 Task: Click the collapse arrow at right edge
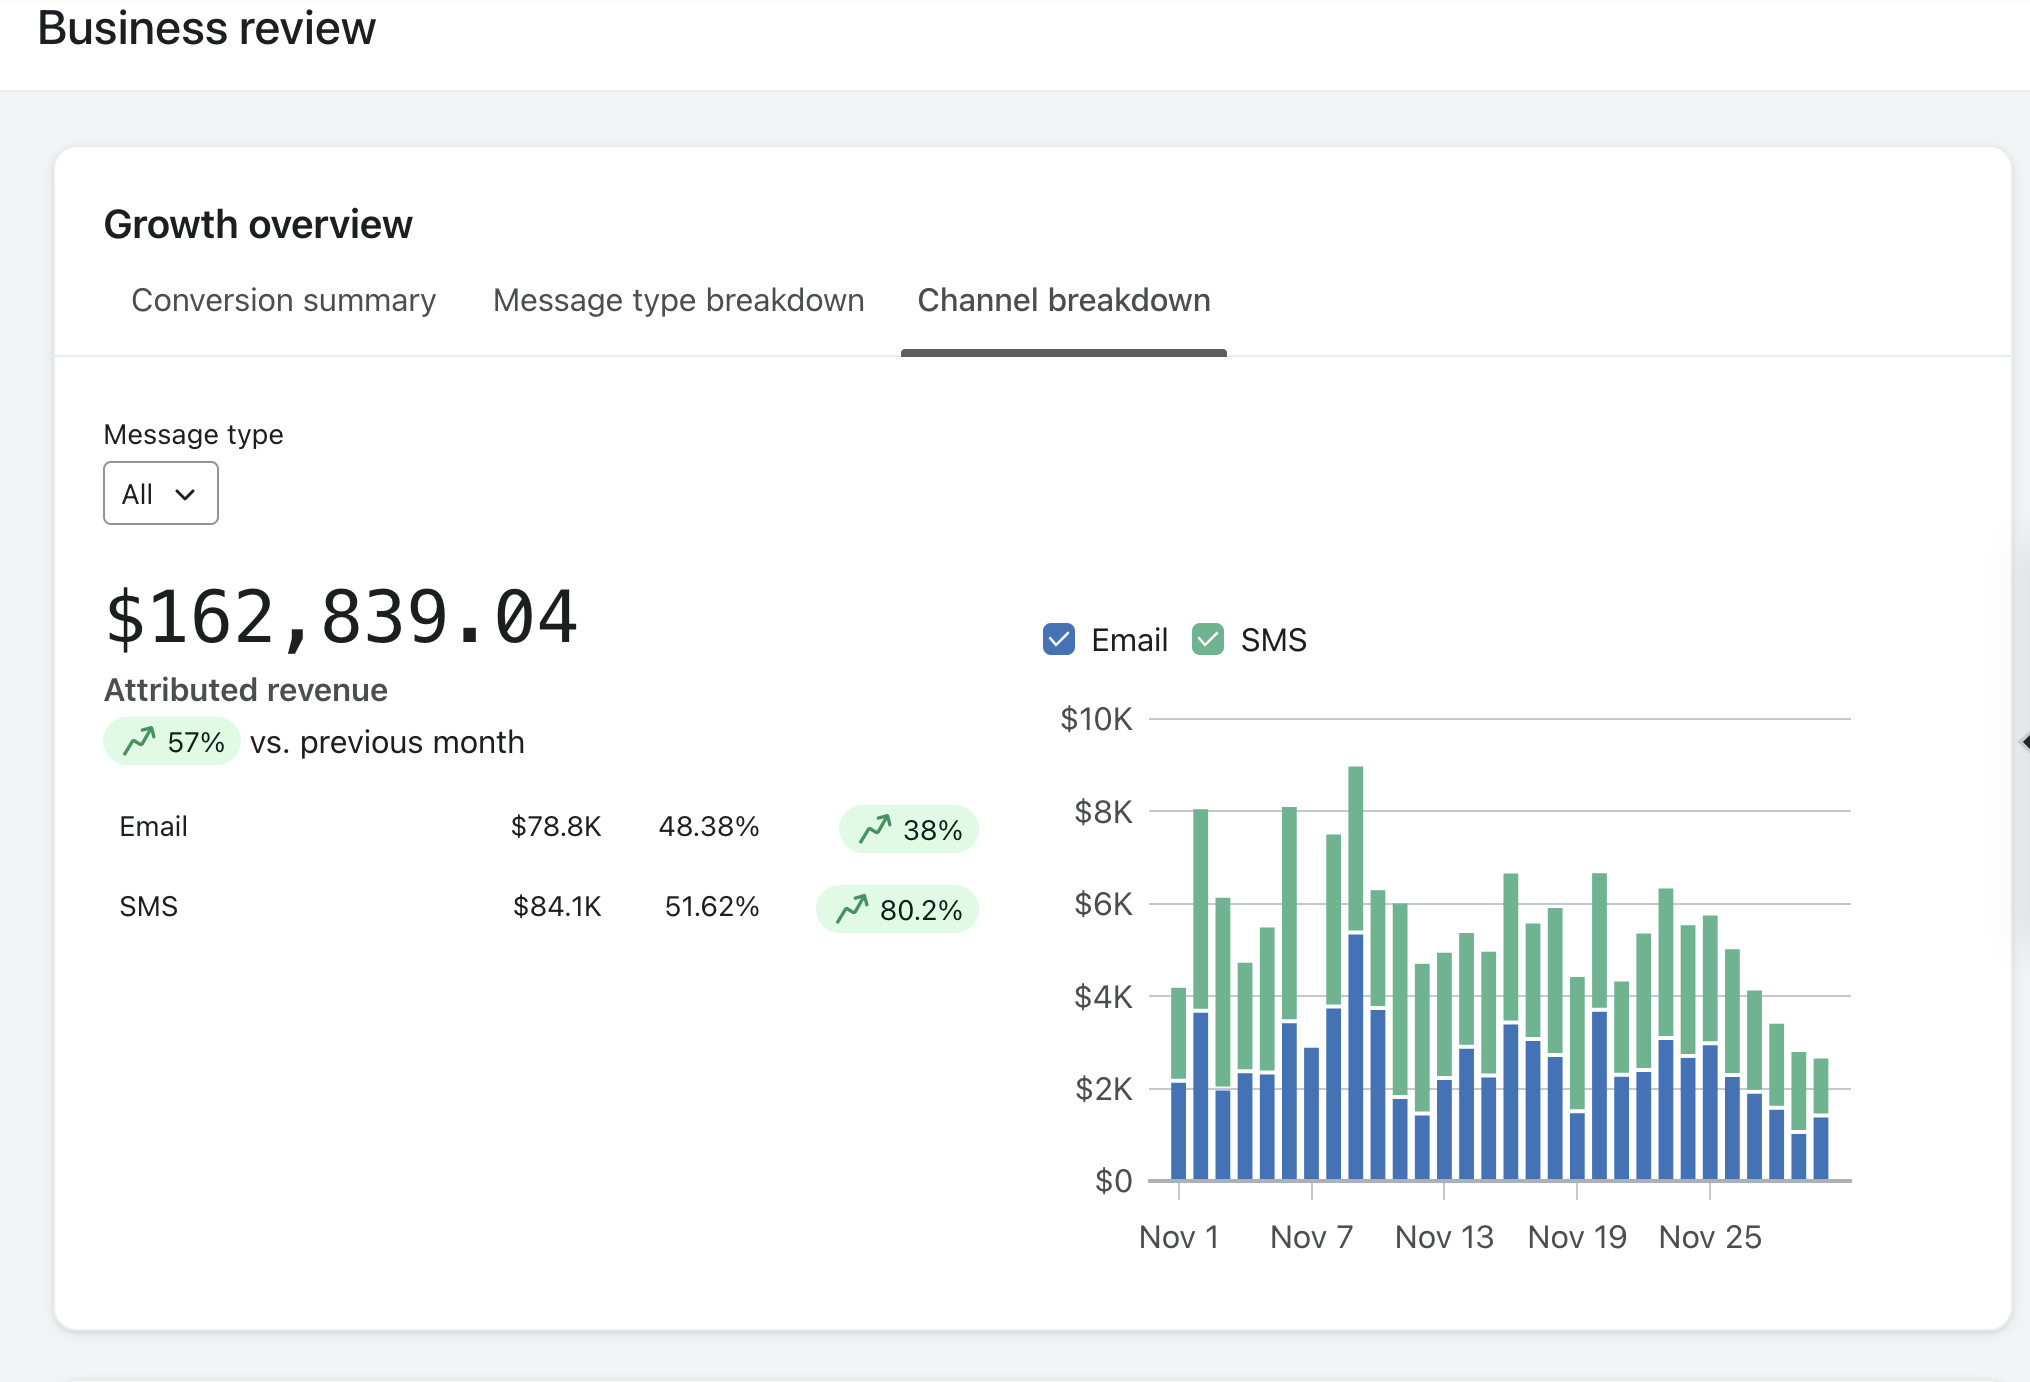pyautogui.click(x=2025, y=741)
